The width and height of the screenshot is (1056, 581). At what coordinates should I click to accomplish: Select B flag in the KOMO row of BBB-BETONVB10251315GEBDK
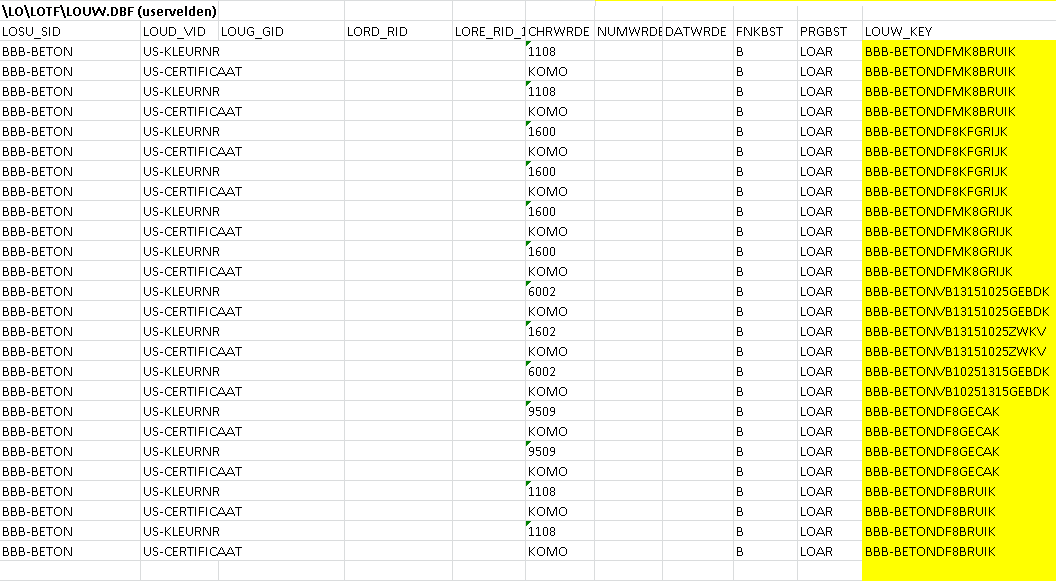pyautogui.click(x=766, y=391)
